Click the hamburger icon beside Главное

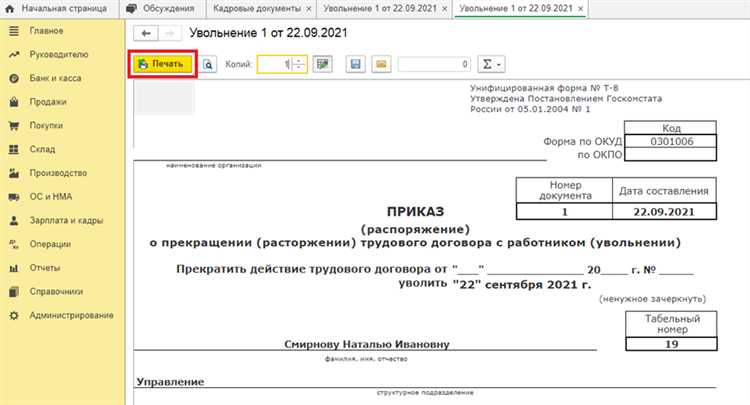[x=14, y=31]
